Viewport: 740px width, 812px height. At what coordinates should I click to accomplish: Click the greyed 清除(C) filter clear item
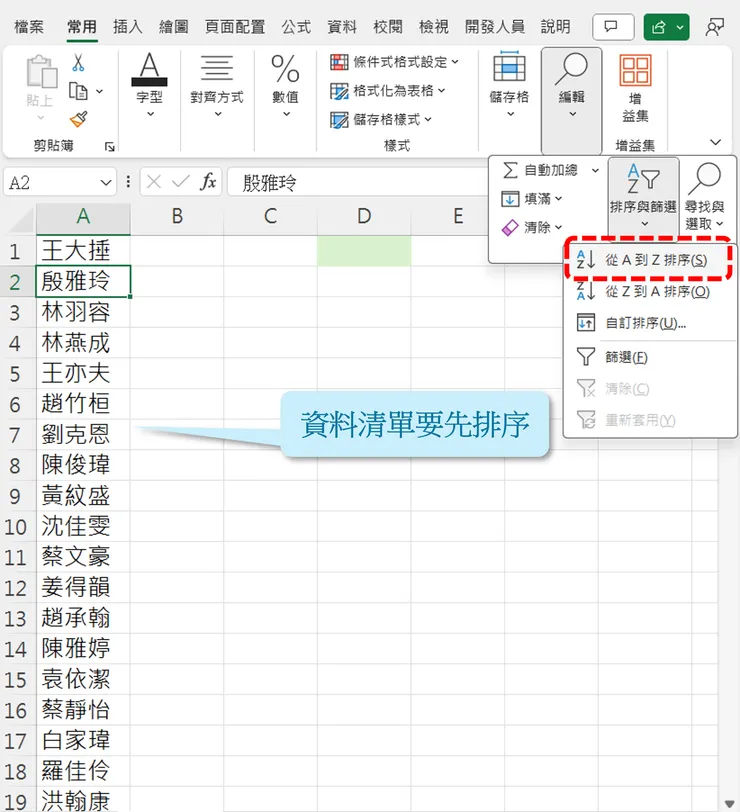[649, 388]
